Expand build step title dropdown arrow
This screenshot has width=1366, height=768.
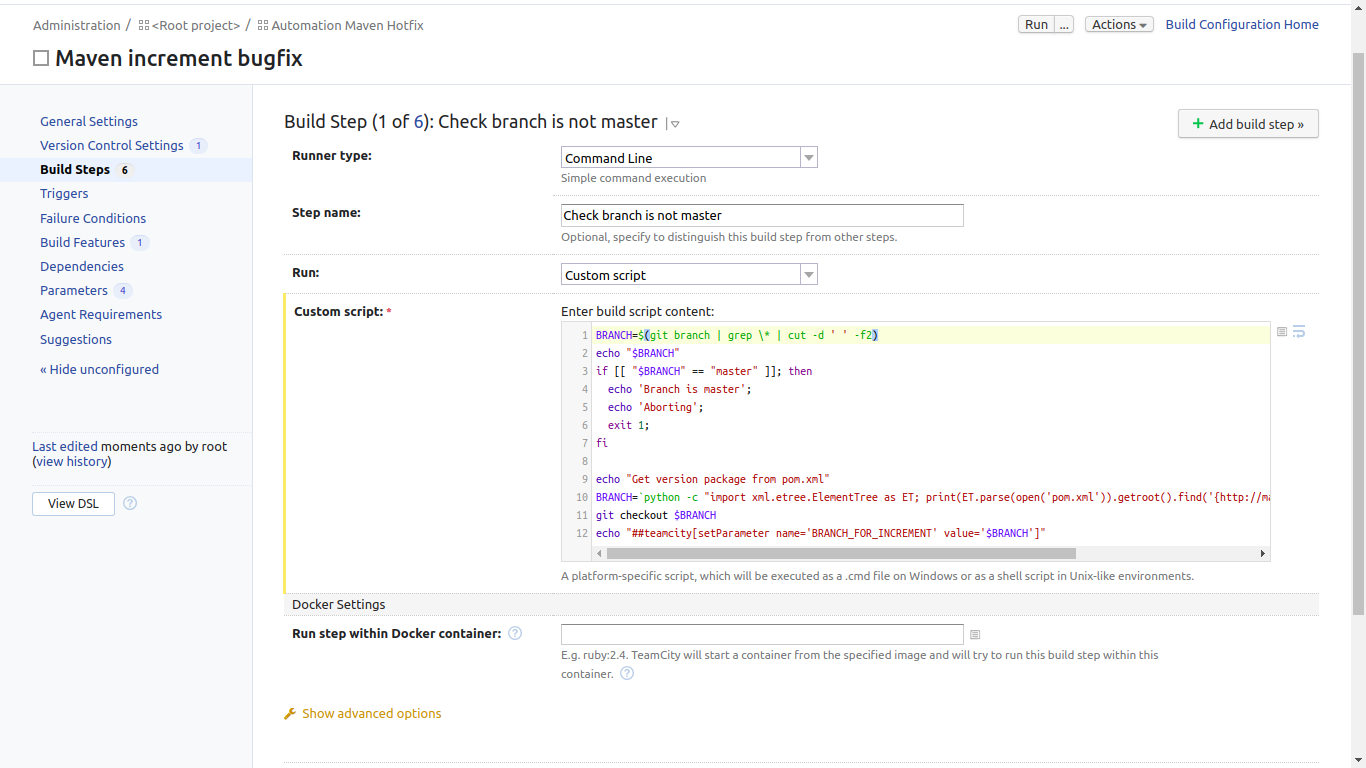pyautogui.click(x=675, y=124)
